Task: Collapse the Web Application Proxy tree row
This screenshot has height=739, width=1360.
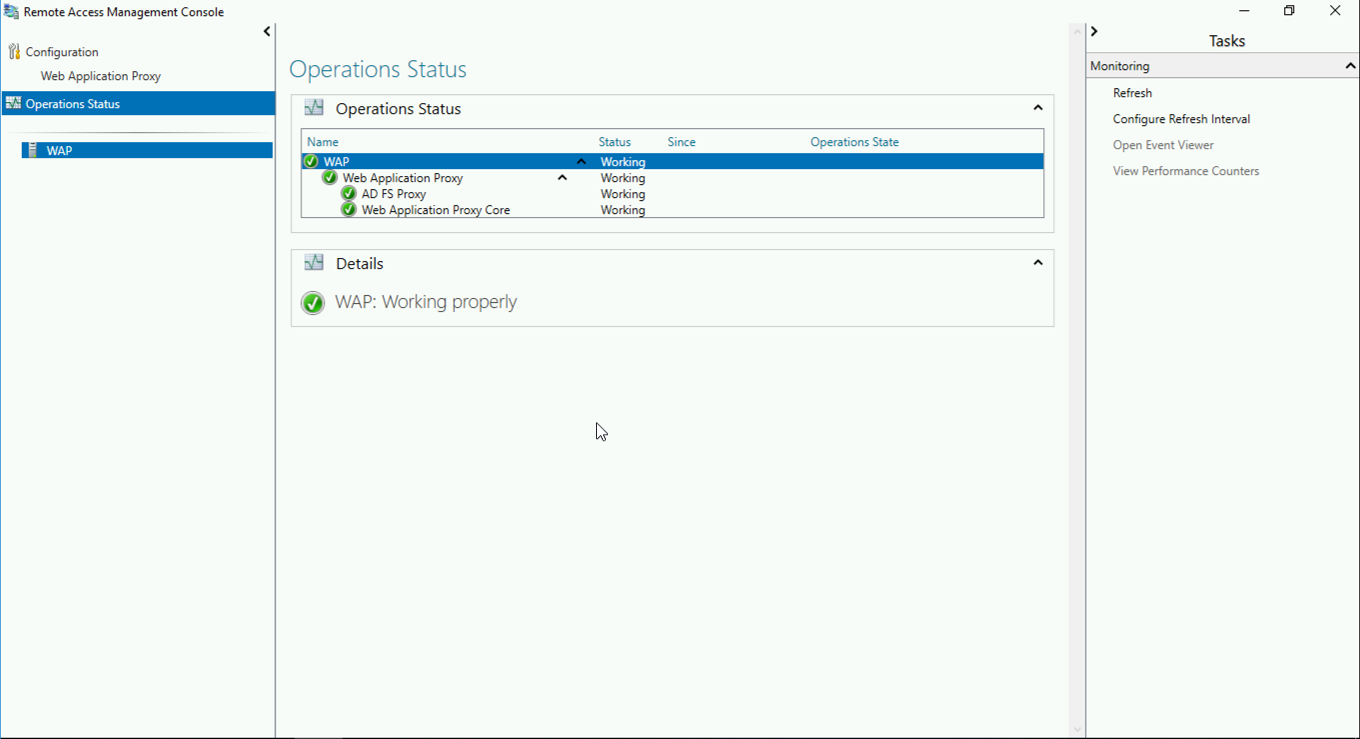Action: [562, 178]
